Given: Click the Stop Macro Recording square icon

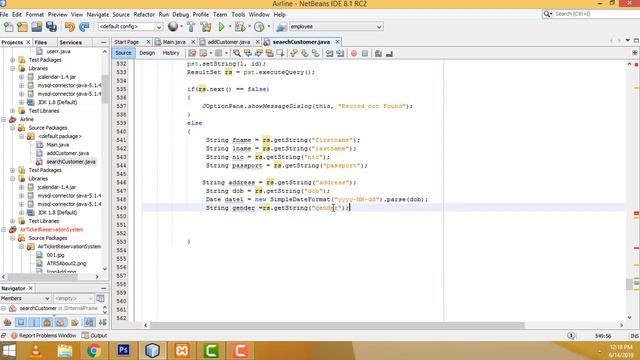Looking at the screenshot, I should pos(365,53).
